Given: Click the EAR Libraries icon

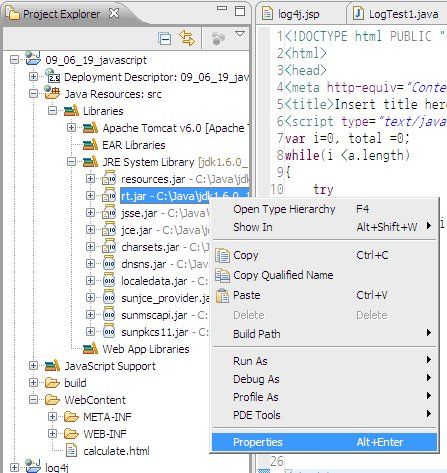Looking at the screenshot, I should tap(90, 144).
